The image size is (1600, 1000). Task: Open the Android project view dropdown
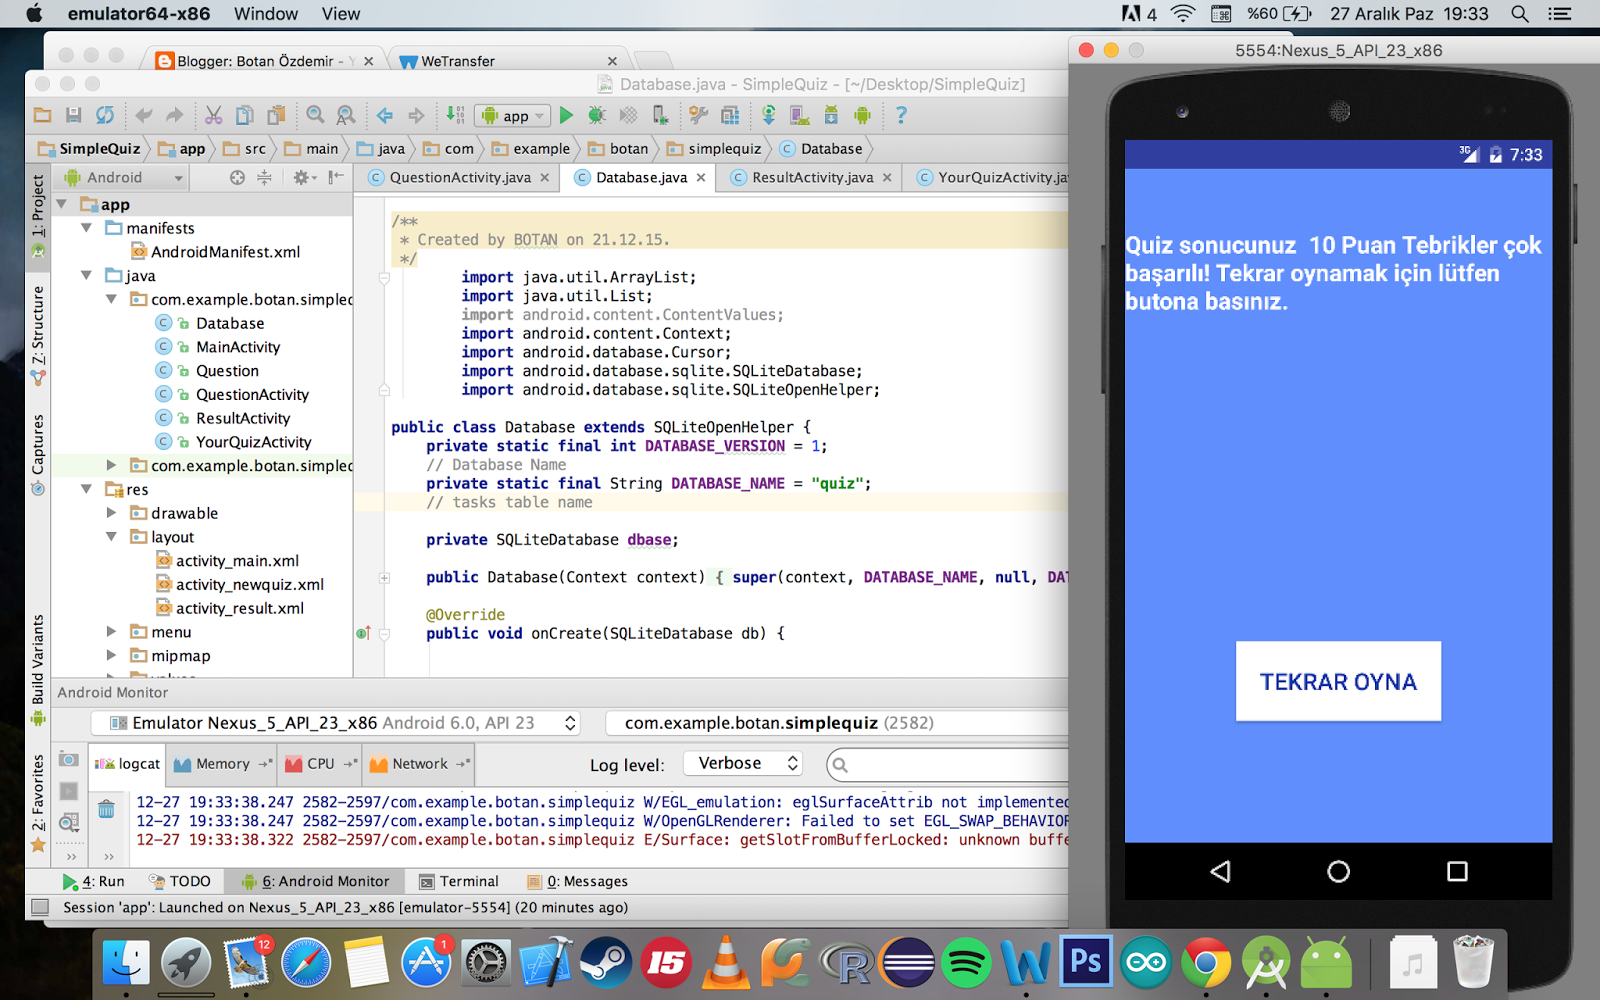click(x=120, y=177)
